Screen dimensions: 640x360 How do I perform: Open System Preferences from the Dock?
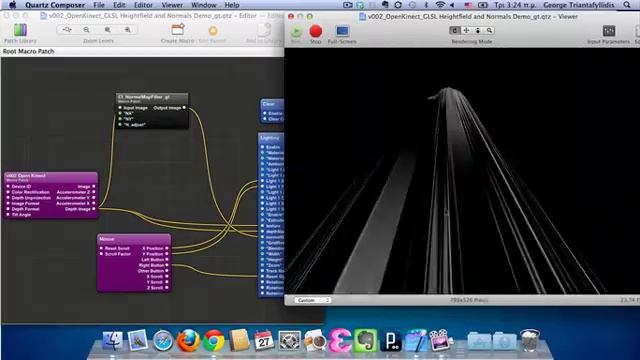coord(289,341)
